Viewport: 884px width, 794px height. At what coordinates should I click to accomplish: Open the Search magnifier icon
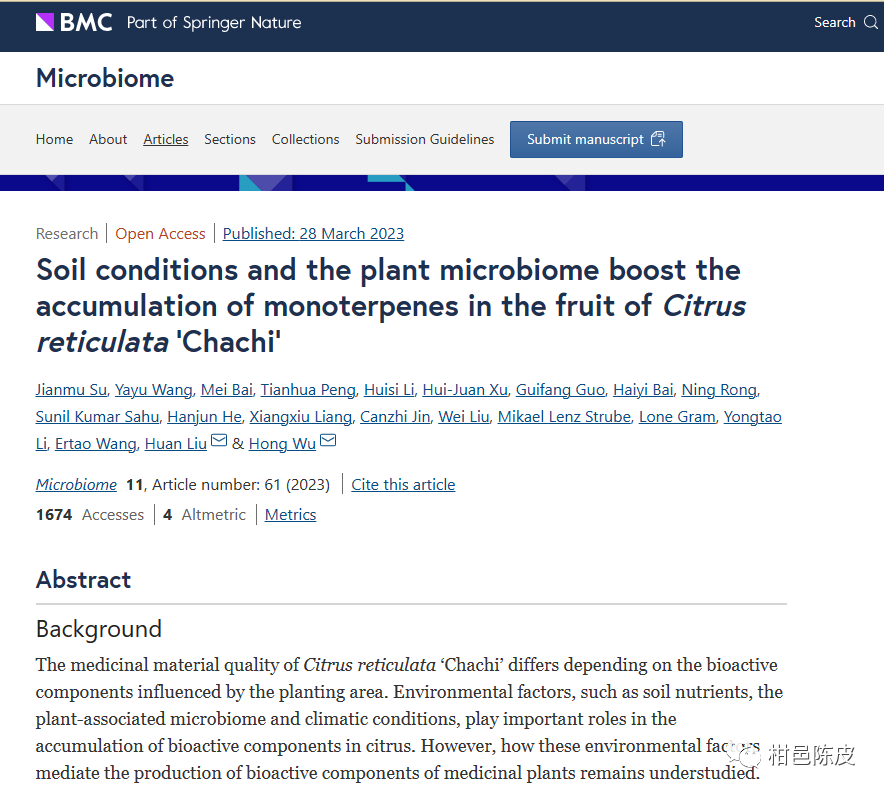click(871, 22)
